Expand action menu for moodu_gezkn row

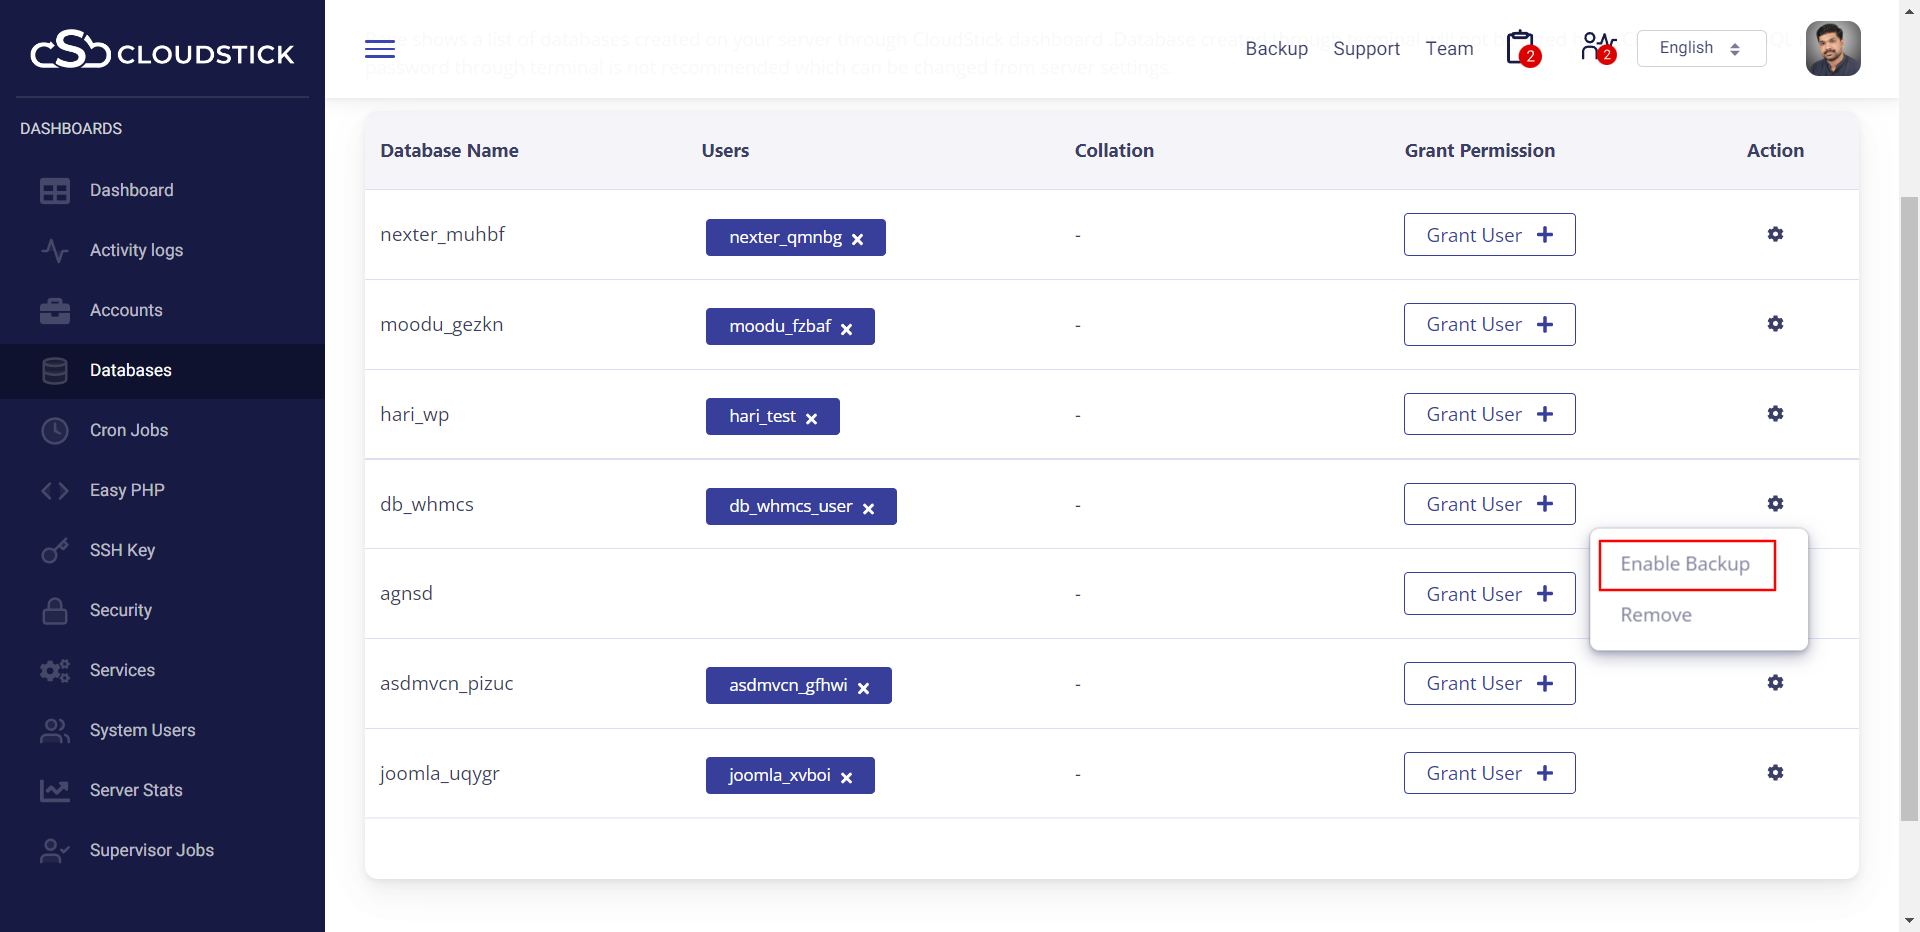click(x=1775, y=324)
